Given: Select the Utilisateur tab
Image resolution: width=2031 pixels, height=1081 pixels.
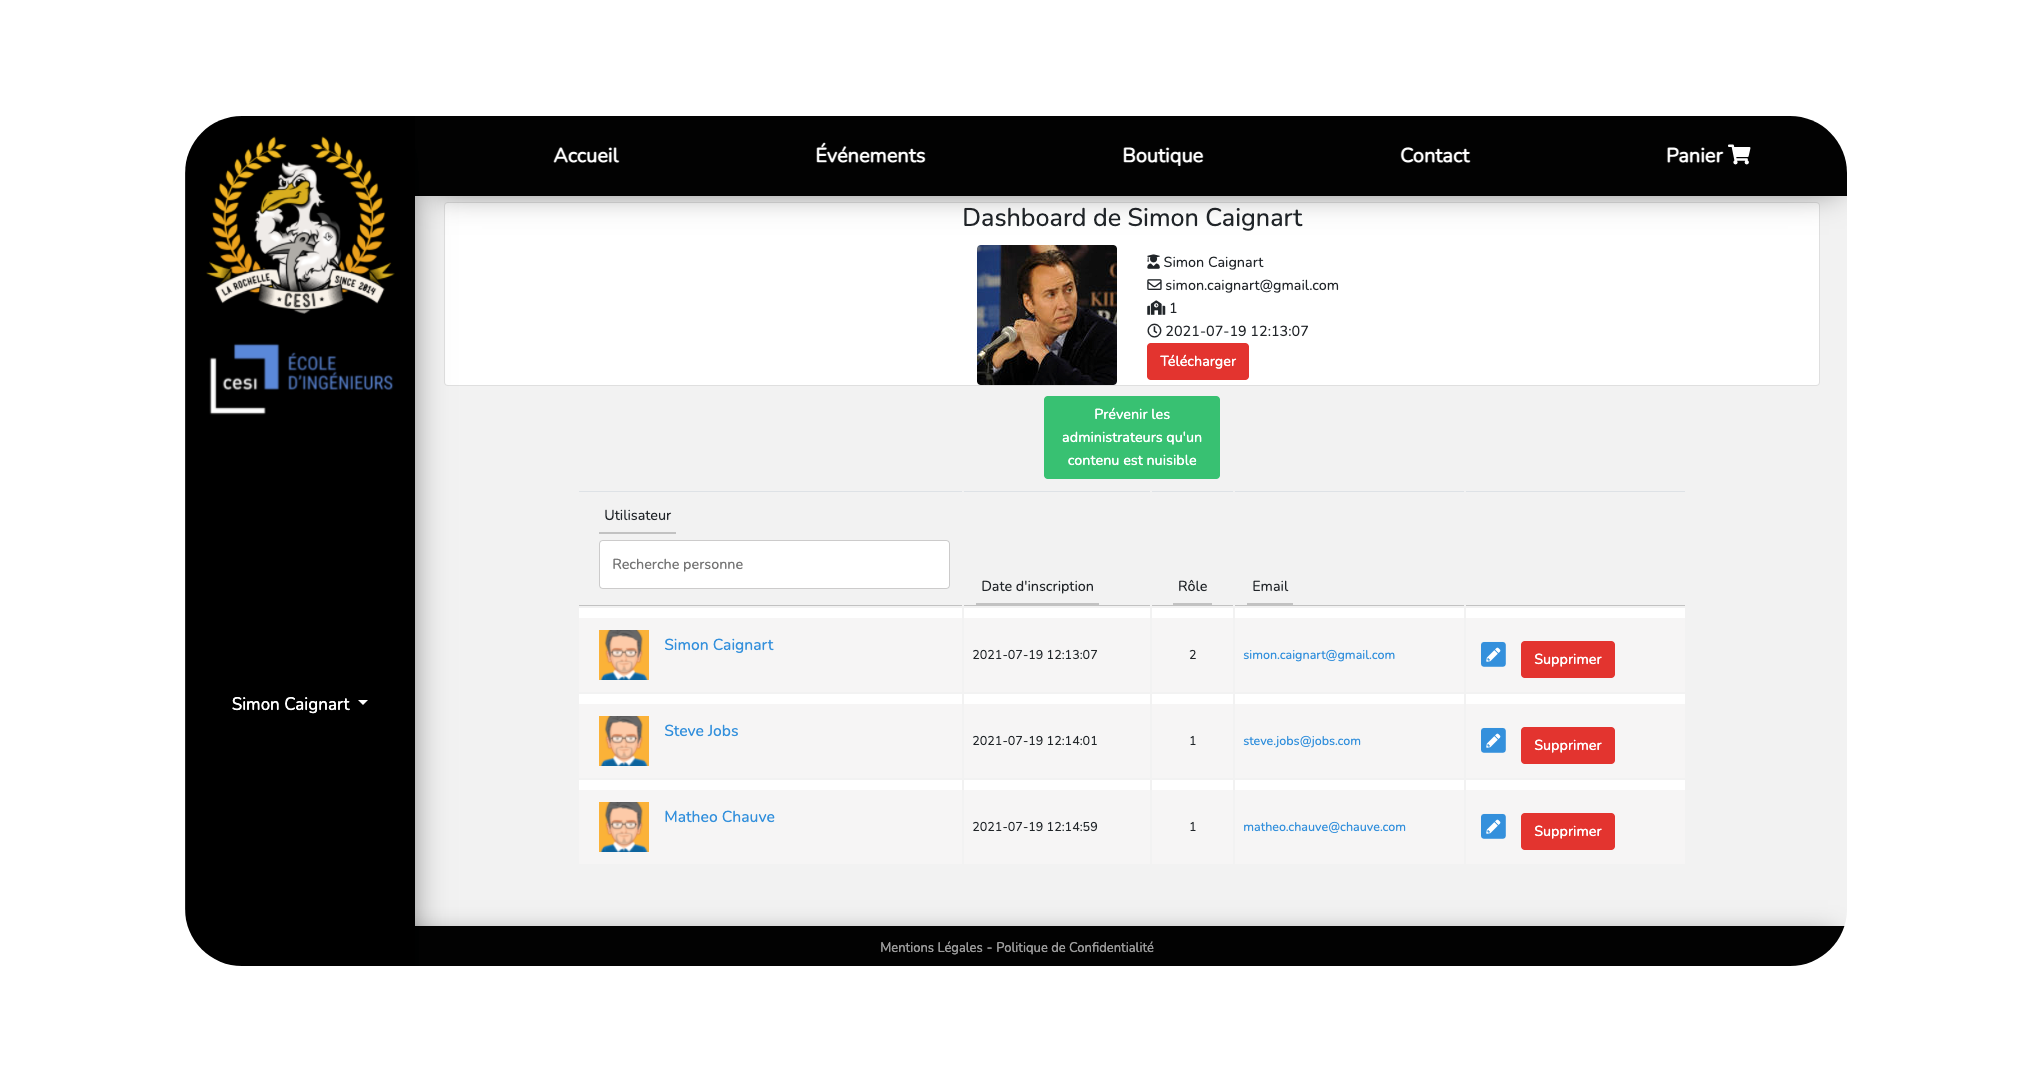Looking at the screenshot, I should click(637, 515).
